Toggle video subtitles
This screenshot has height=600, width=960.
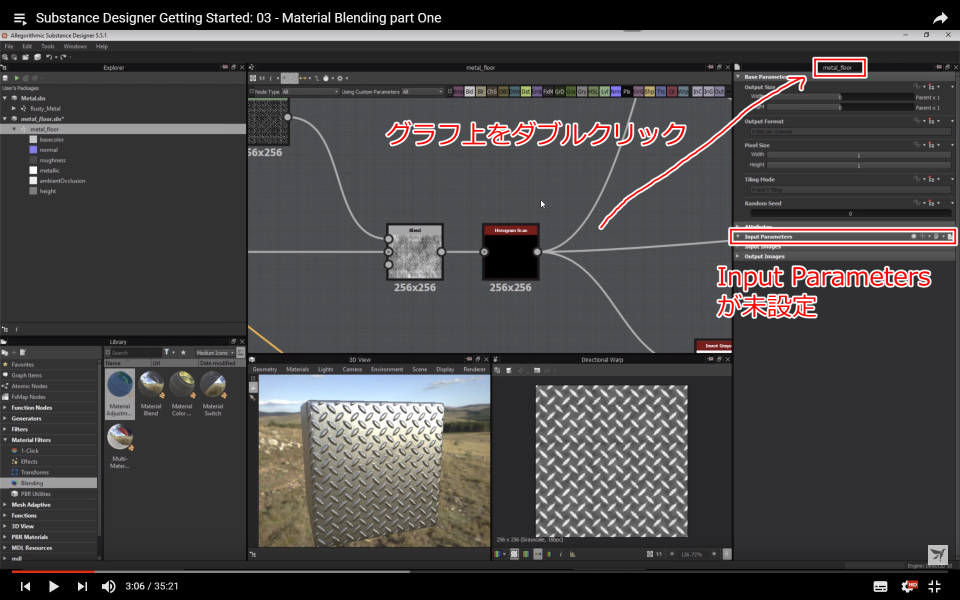pos(880,587)
